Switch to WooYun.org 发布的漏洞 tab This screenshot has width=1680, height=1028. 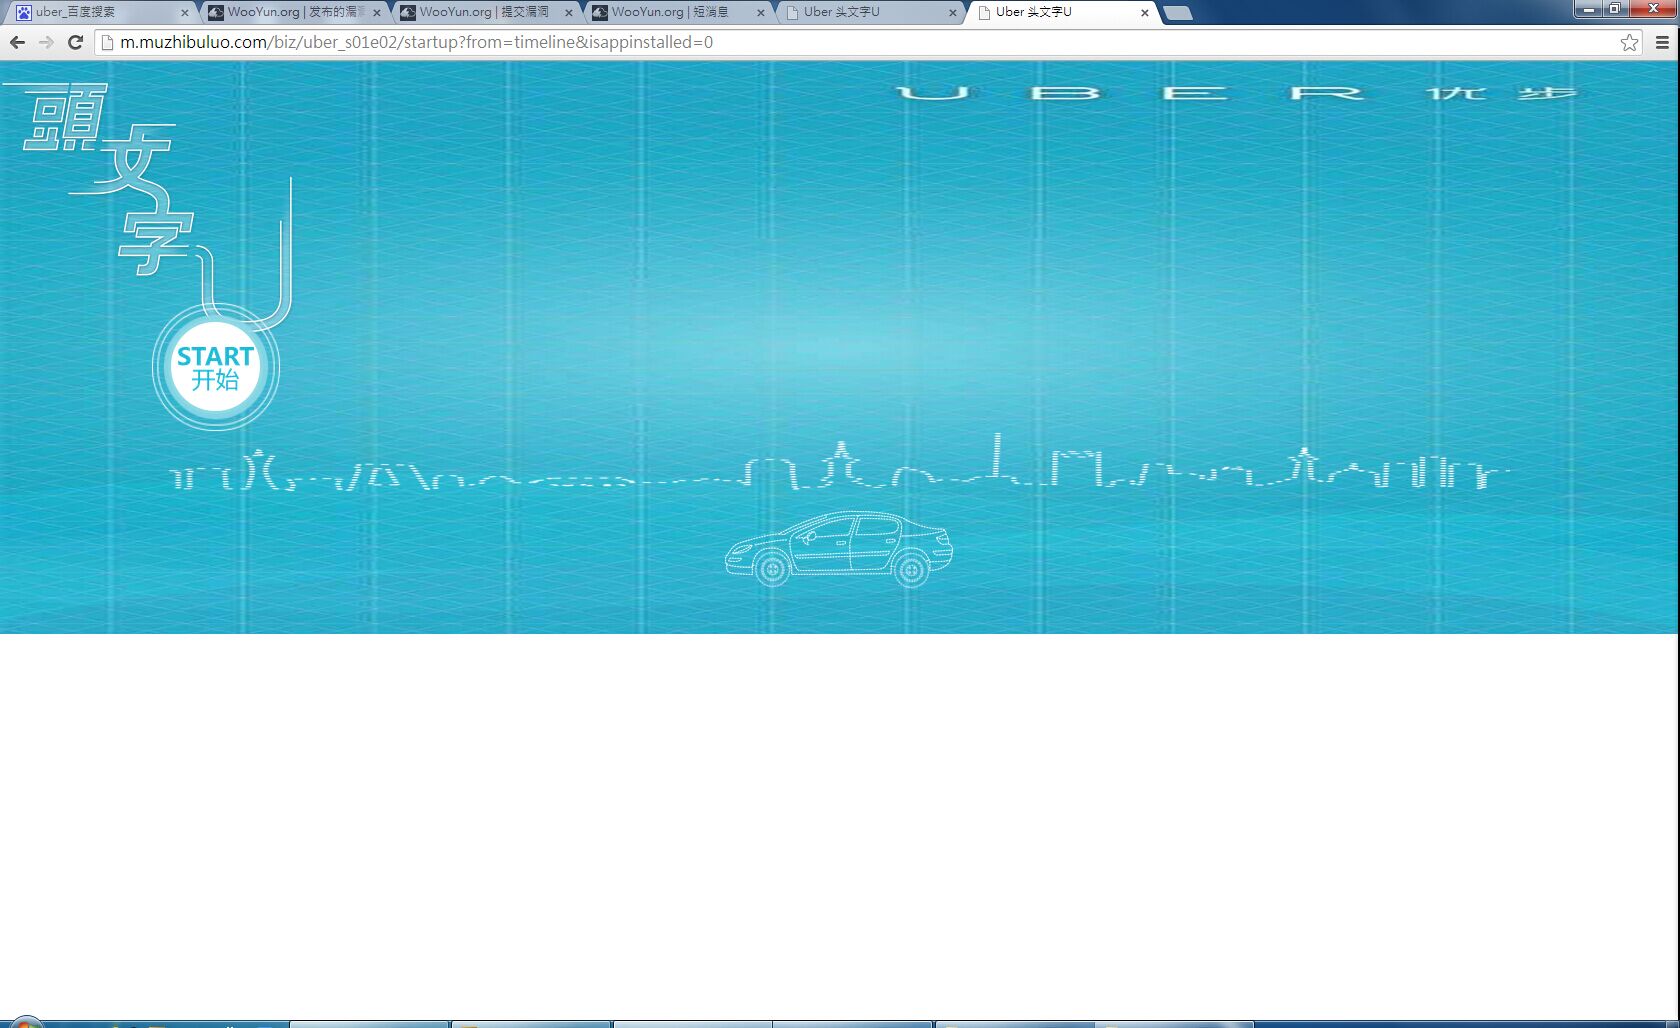(x=295, y=12)
